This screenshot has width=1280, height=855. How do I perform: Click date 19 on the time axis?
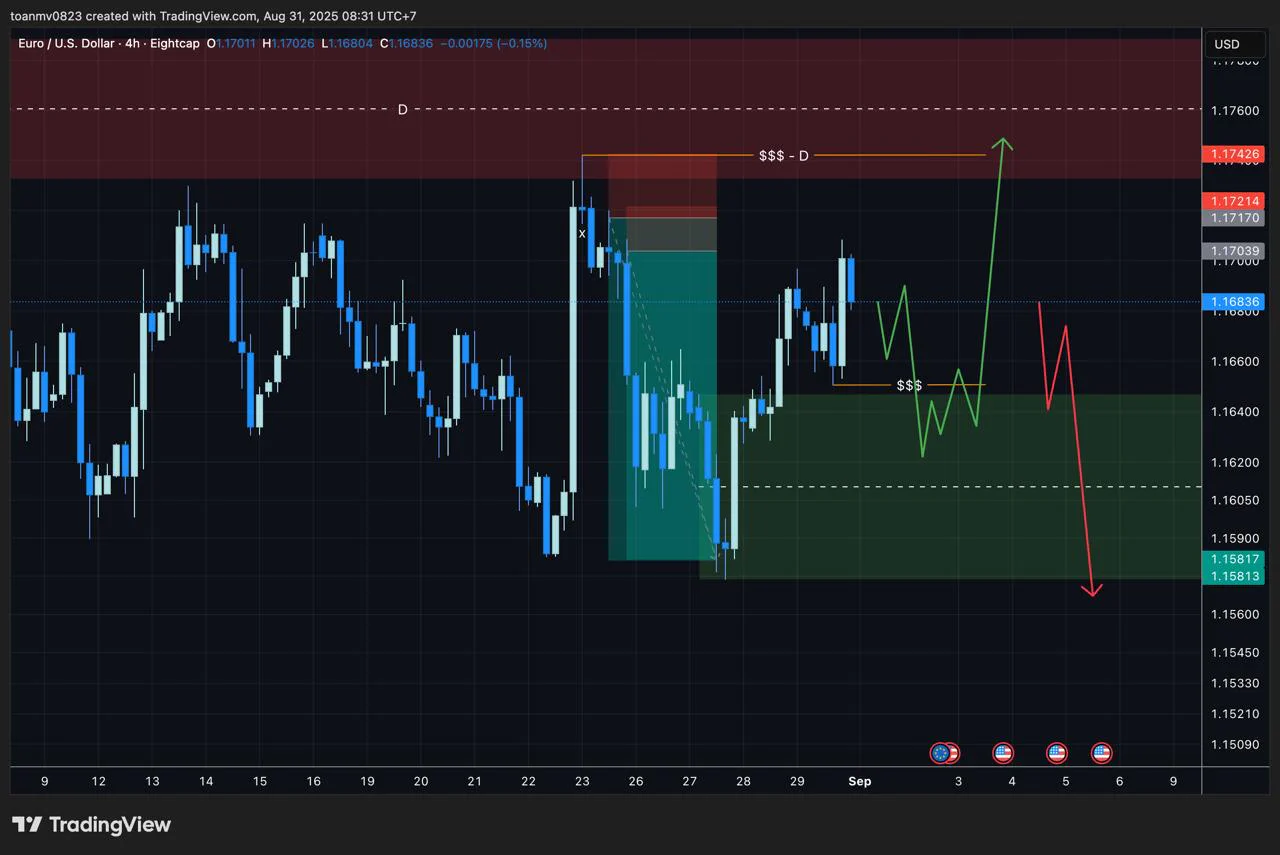pyautogui.click(x=367, y=781)
